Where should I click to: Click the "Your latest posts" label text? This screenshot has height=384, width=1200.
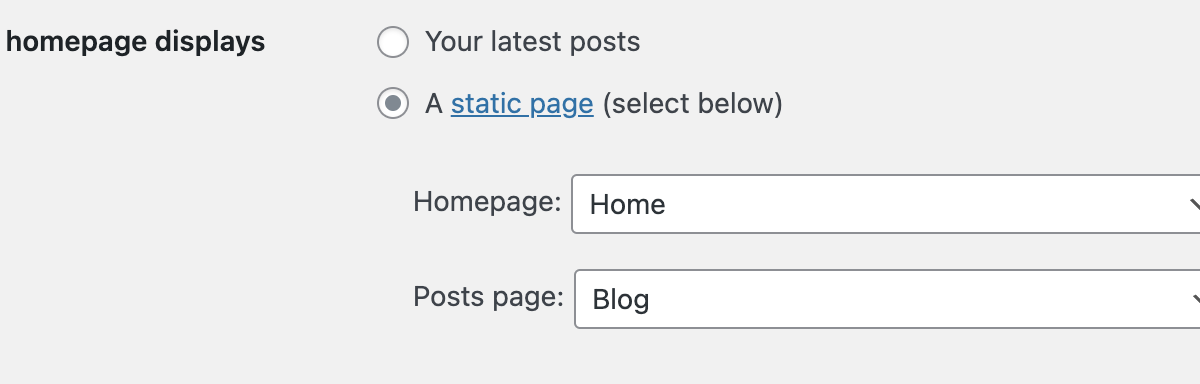pos(532,42)
